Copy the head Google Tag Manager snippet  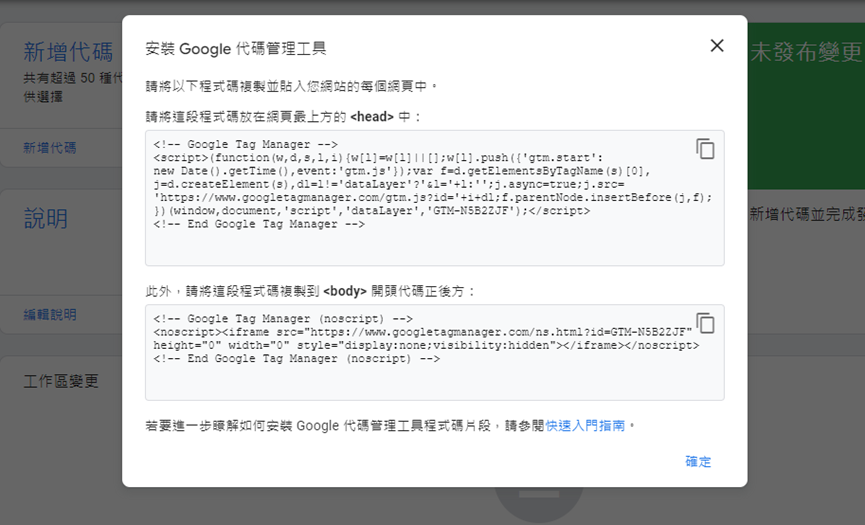click(705, 149)
